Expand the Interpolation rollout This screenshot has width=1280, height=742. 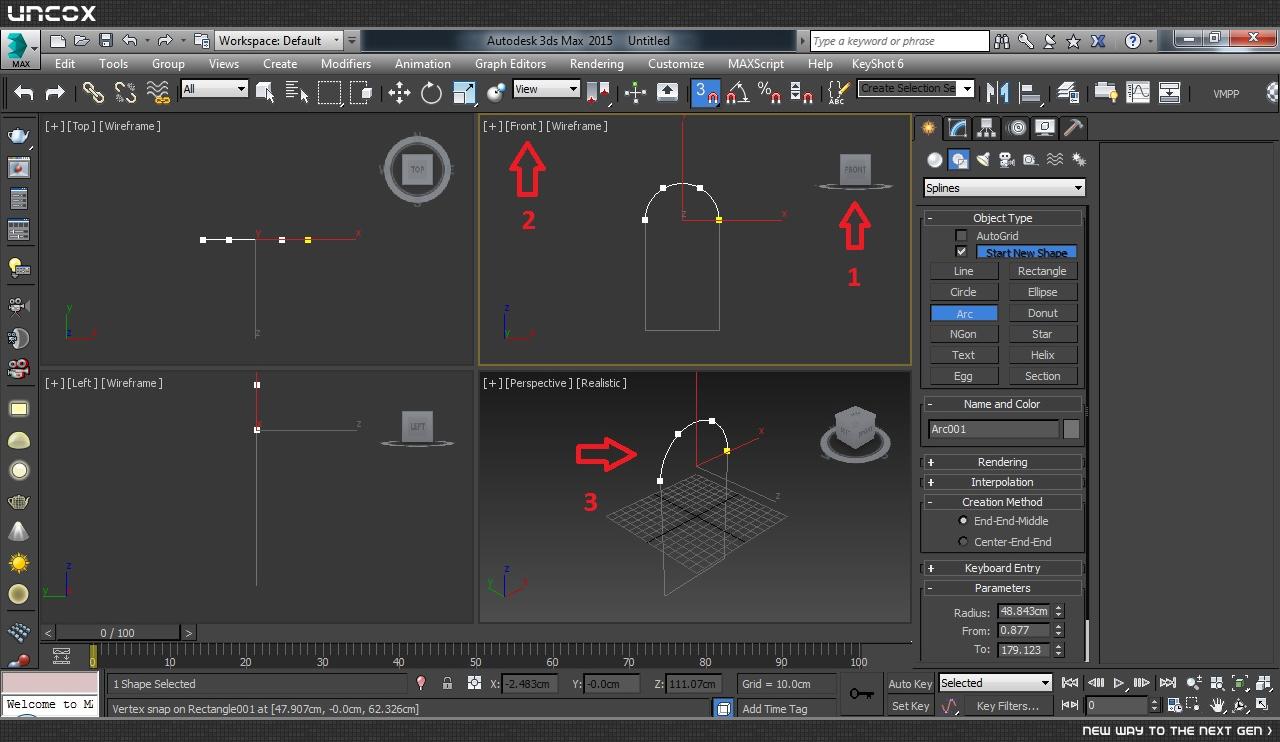[x=1002, y=482]
